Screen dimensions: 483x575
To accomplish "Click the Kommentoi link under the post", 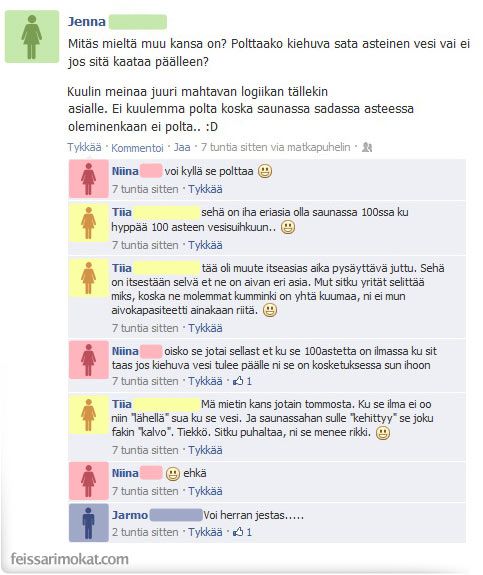I will pyautogui.click(x=137, y=148).
